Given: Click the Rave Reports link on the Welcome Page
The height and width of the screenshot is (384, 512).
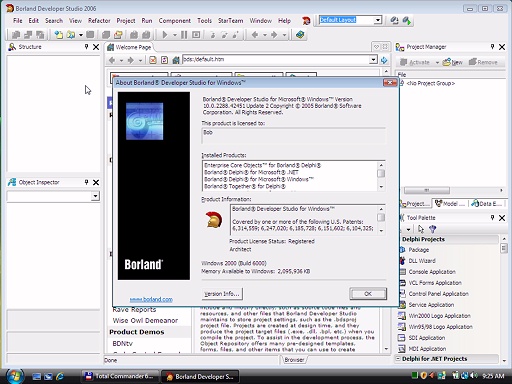Looking at the screenshot, I should [134, 310].
